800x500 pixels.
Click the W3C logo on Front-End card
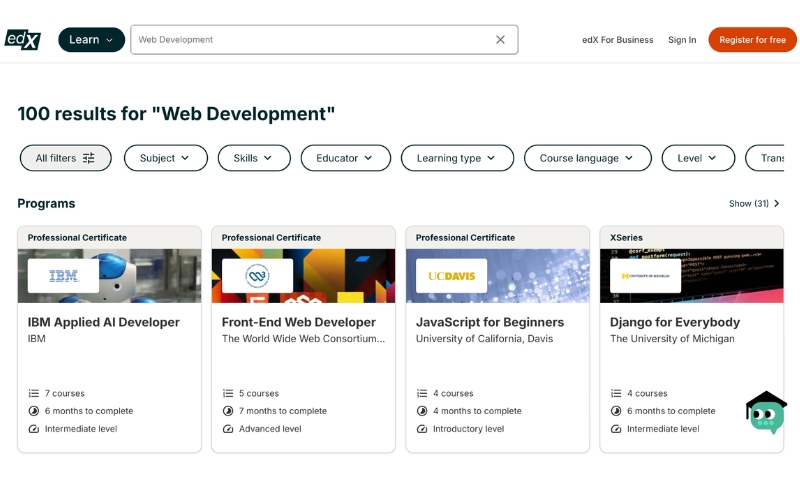(x=257, y=276)
